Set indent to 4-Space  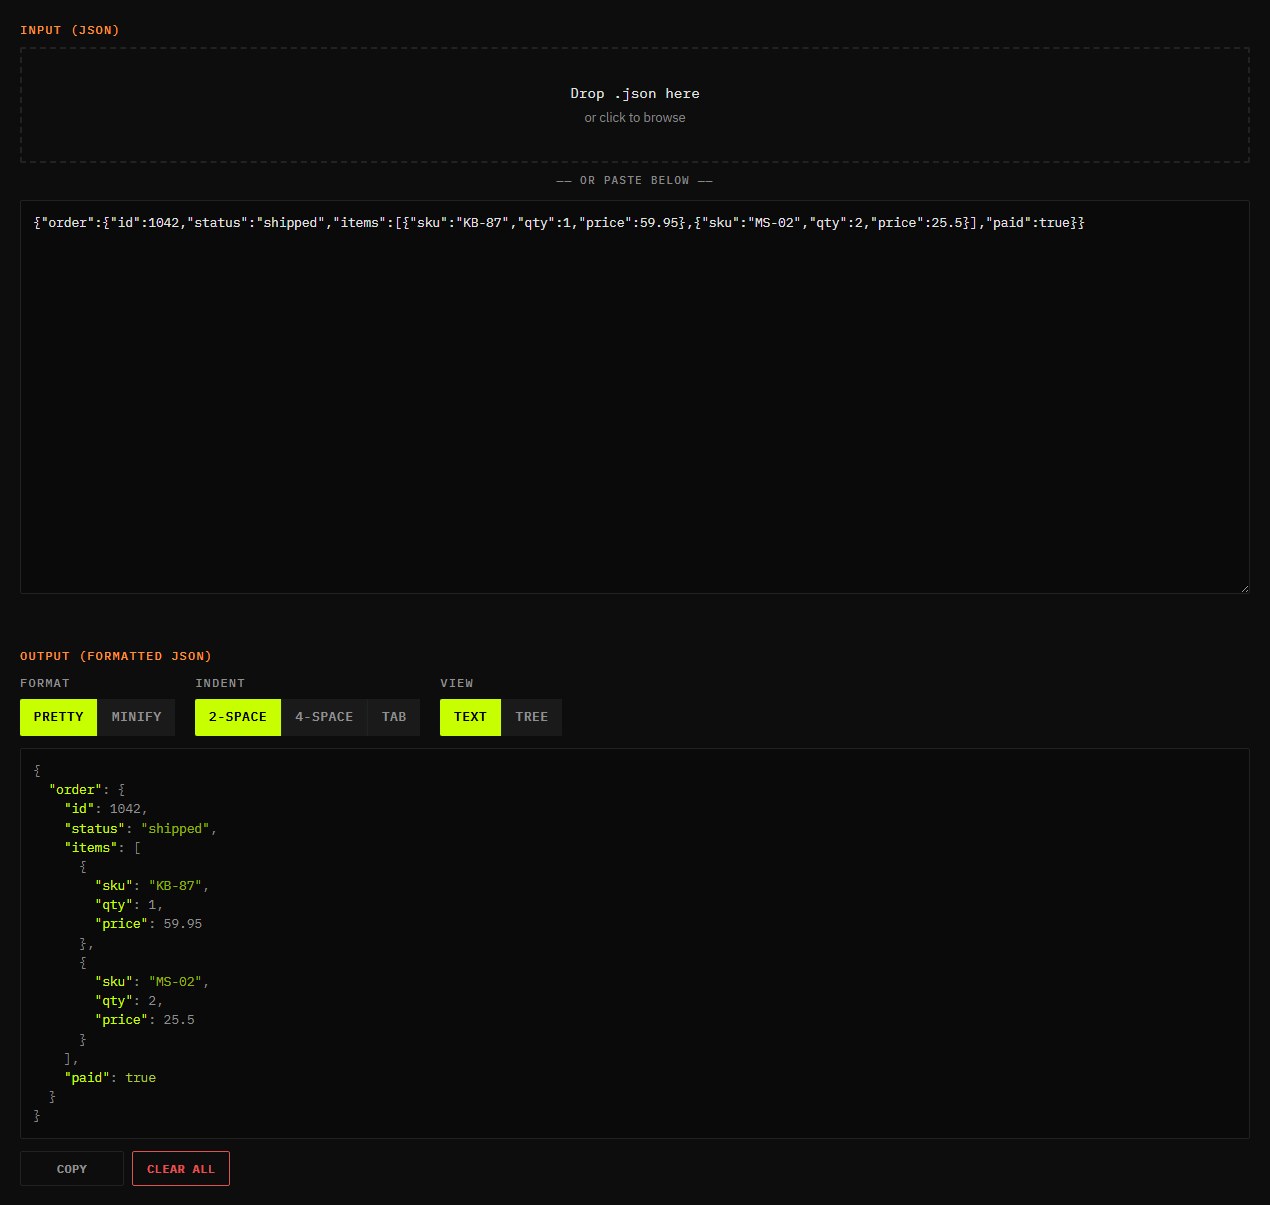tap(324, 717)
